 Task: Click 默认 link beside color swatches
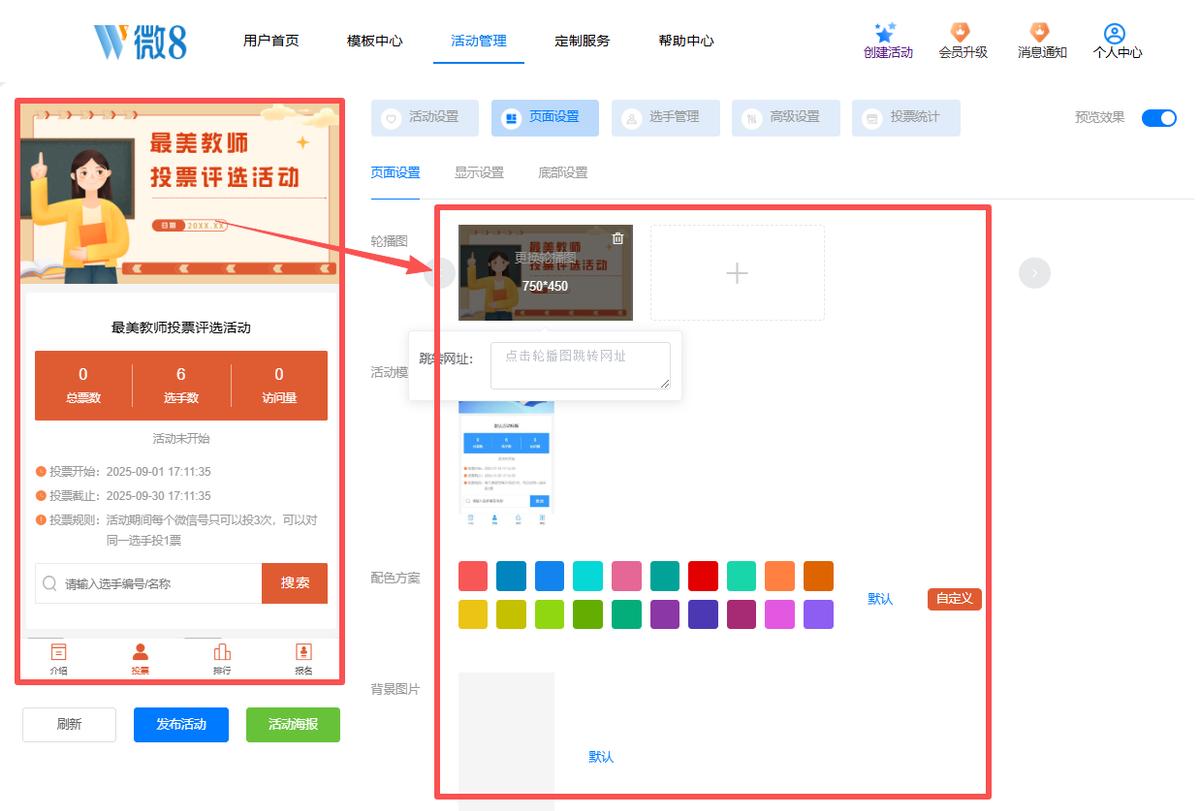(880, 599)
